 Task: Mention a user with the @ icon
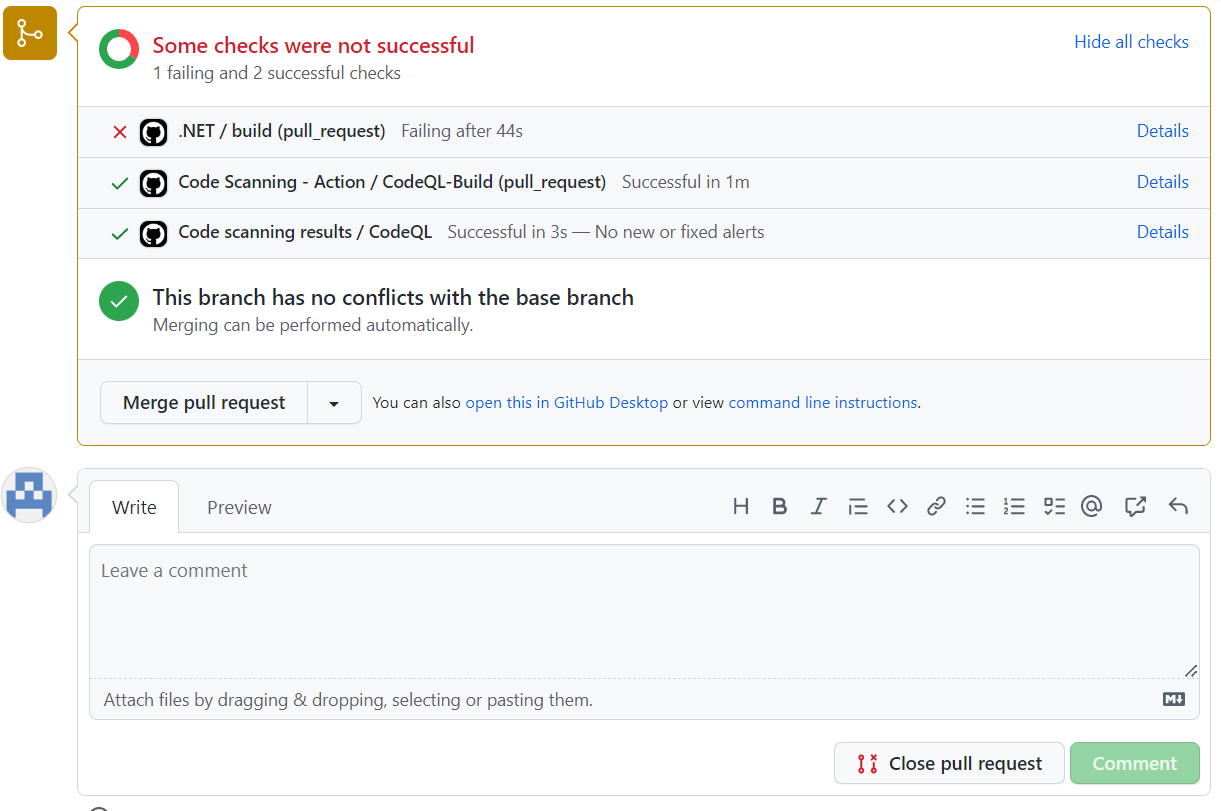(x=1092, y=506)
